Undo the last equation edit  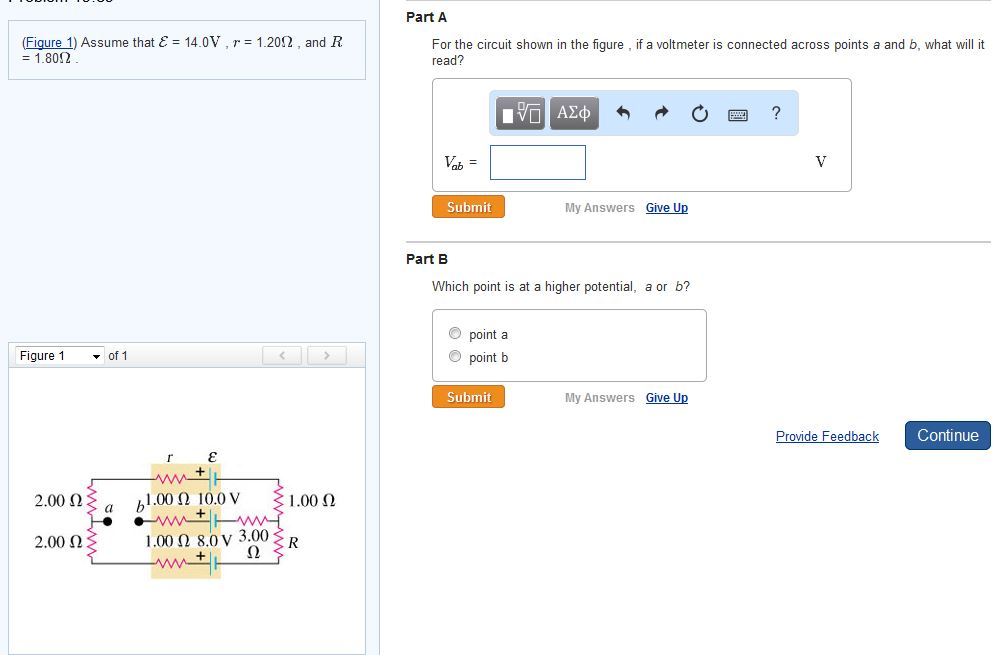624,113
